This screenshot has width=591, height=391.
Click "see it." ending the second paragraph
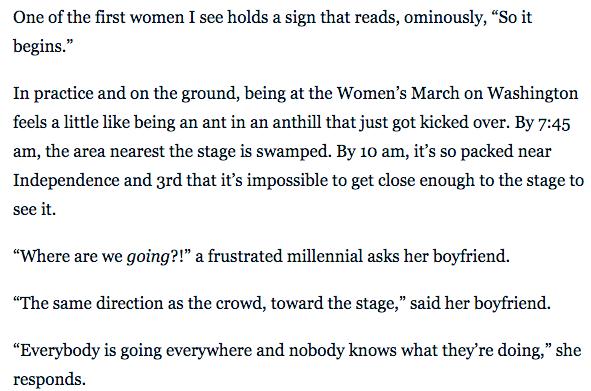pyautogui.click(x=34, y=209)
